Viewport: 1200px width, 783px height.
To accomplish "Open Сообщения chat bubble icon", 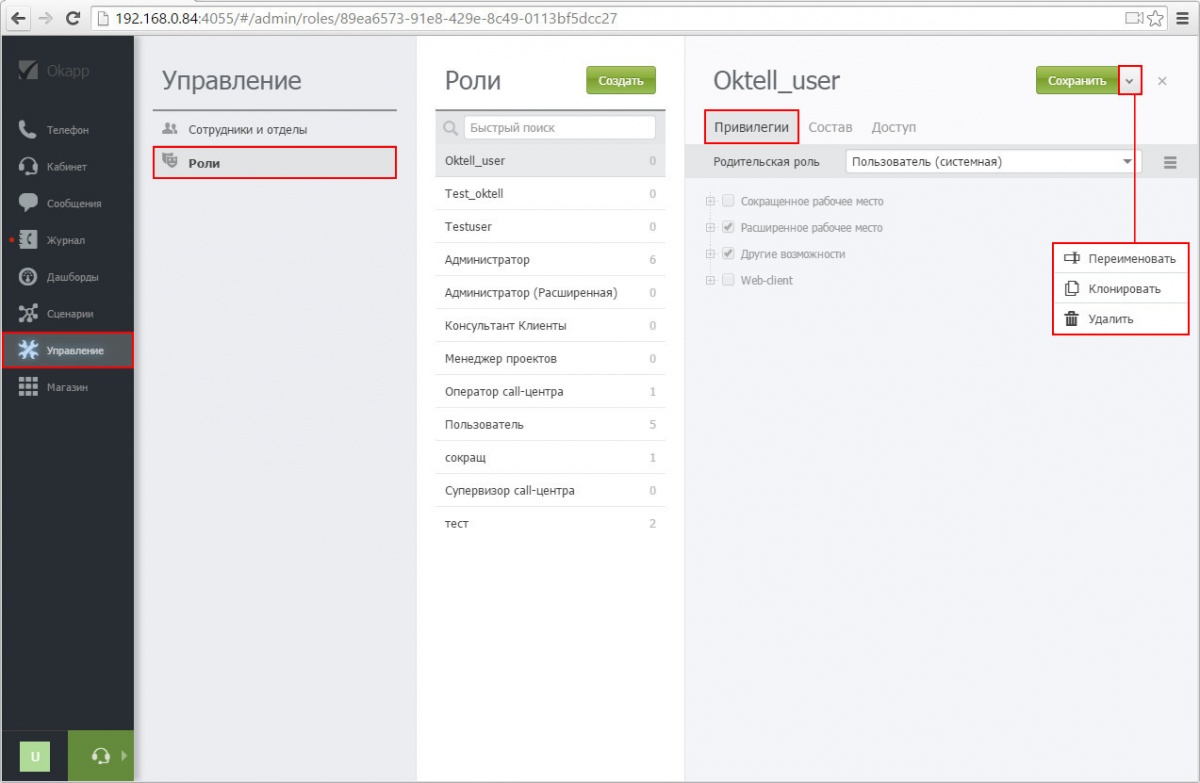I will pyautogui.click(x=29, y=203).
